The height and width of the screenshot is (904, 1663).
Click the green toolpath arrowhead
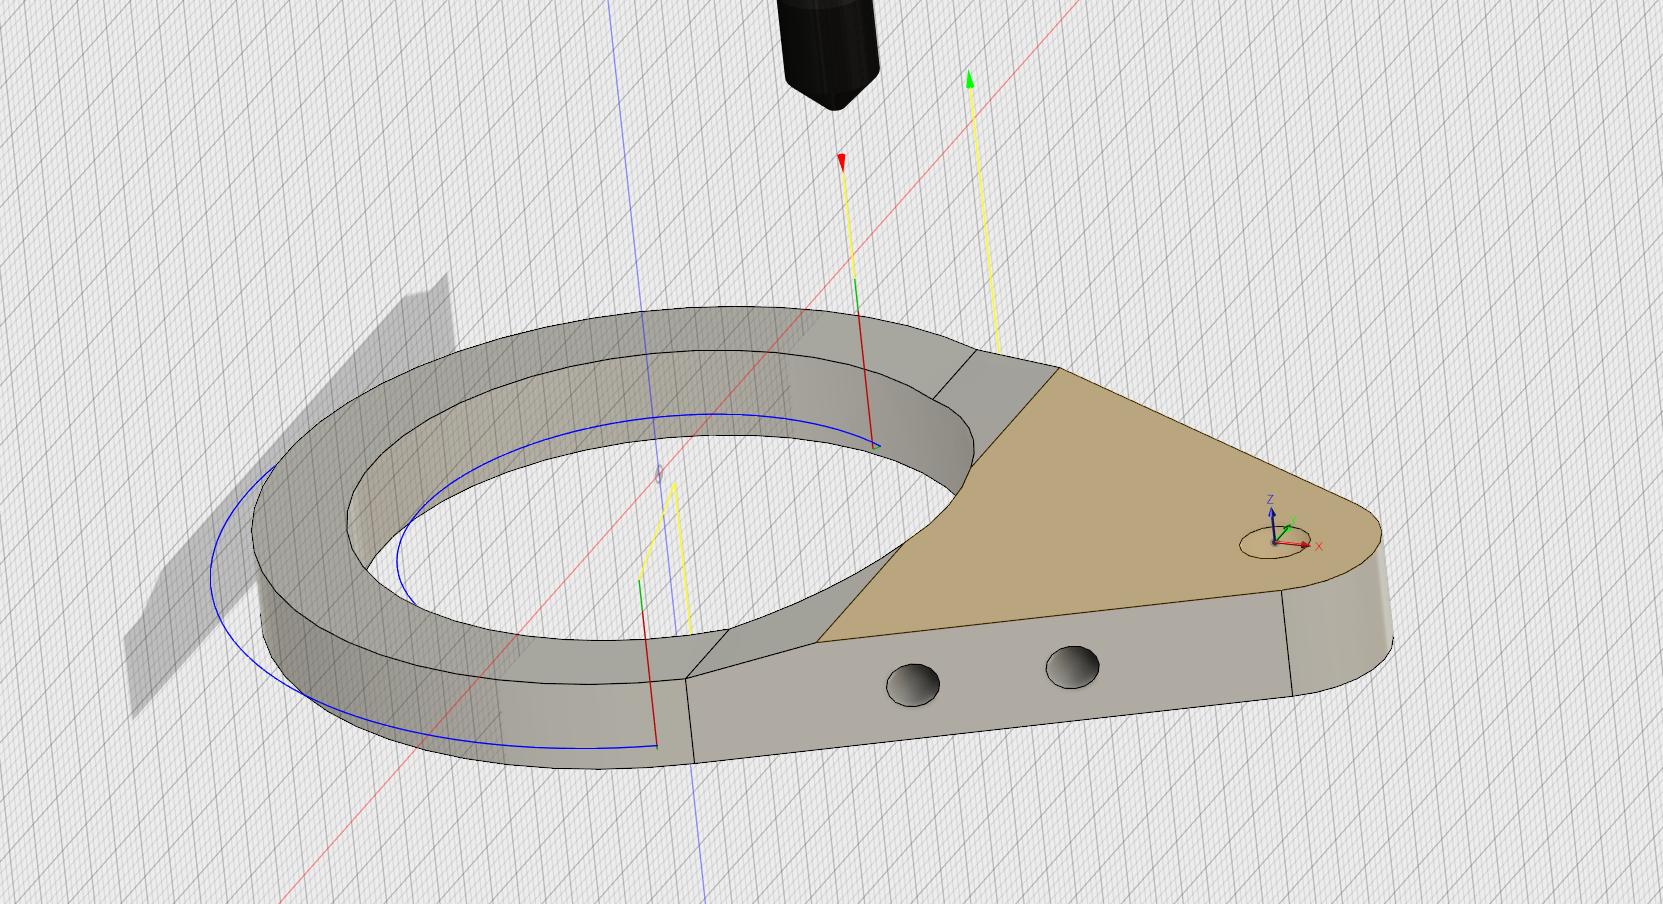tap(969, 79)
